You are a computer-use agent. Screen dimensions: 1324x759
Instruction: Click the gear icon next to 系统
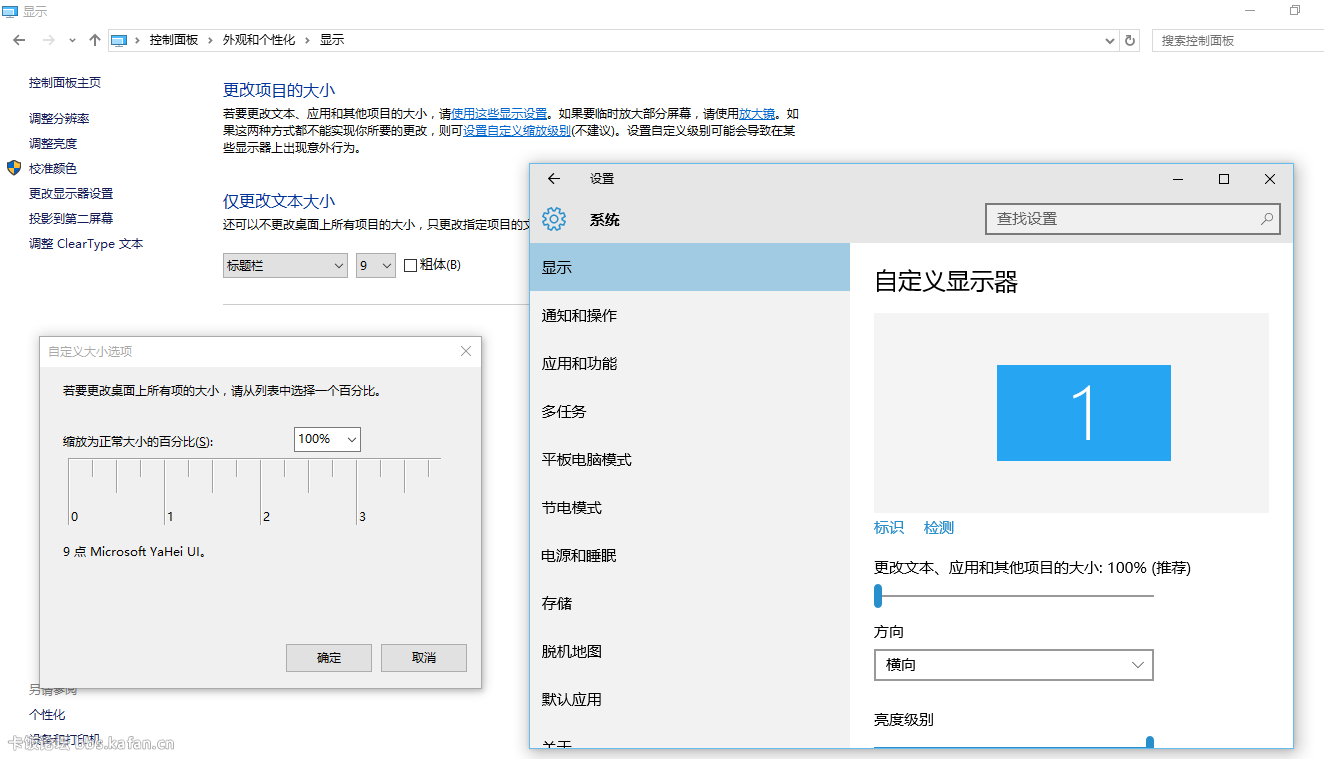coord(554,219)
